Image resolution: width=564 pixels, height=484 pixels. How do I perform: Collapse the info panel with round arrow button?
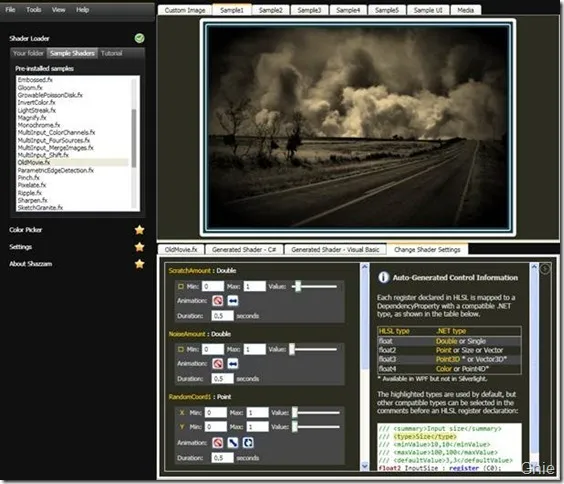click(545, 269)
